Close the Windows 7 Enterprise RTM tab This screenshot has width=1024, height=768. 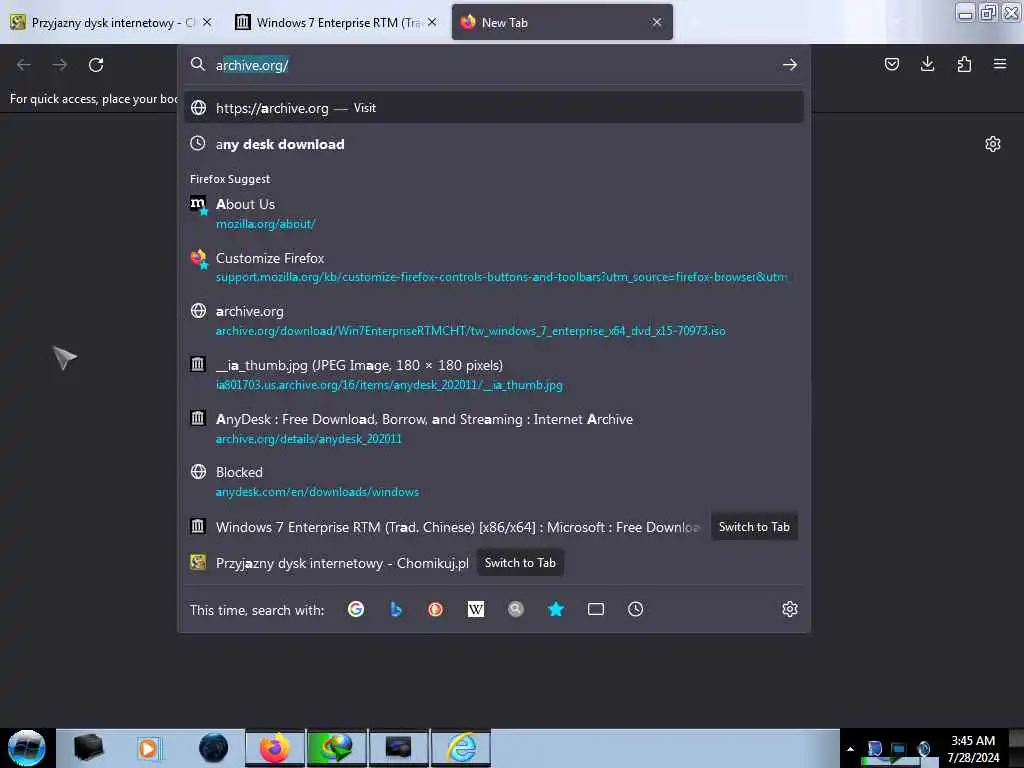pyautogui.click(x=432, y=22)
